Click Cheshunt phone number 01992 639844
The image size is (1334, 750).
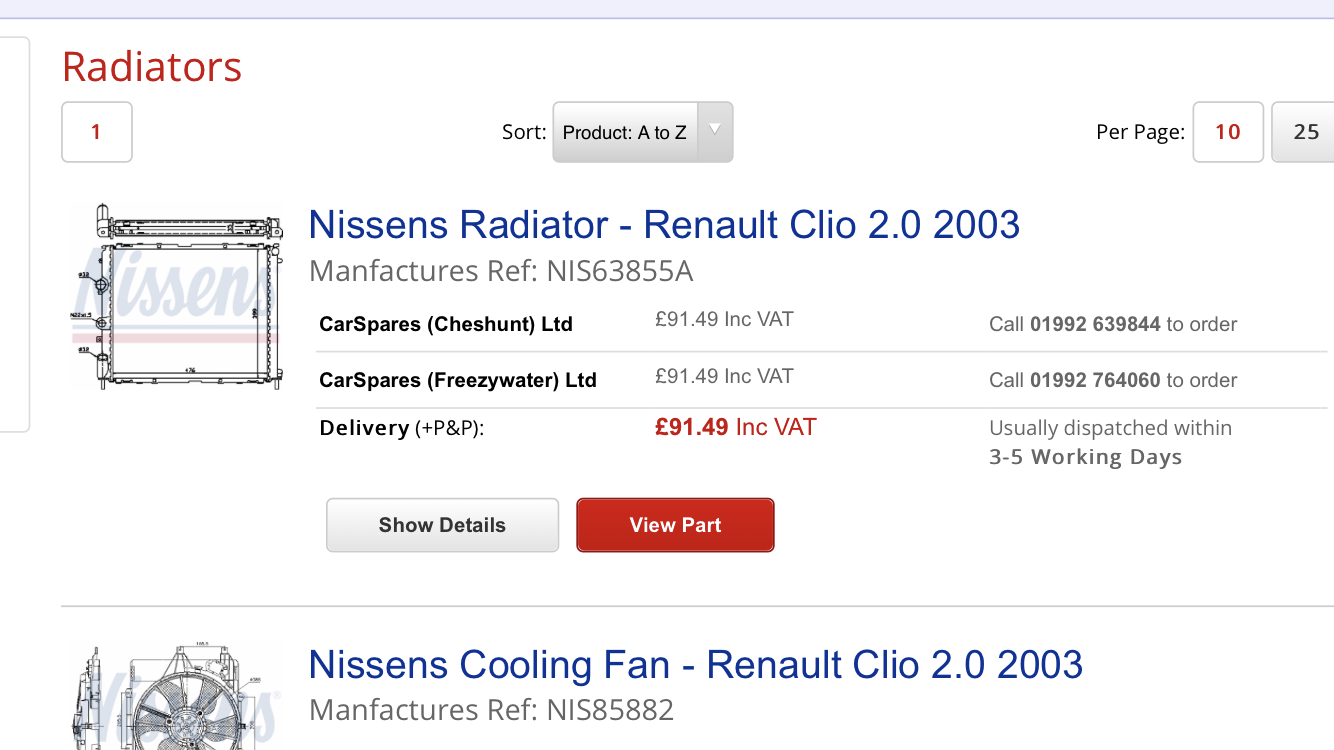(x=1095, y=324)
